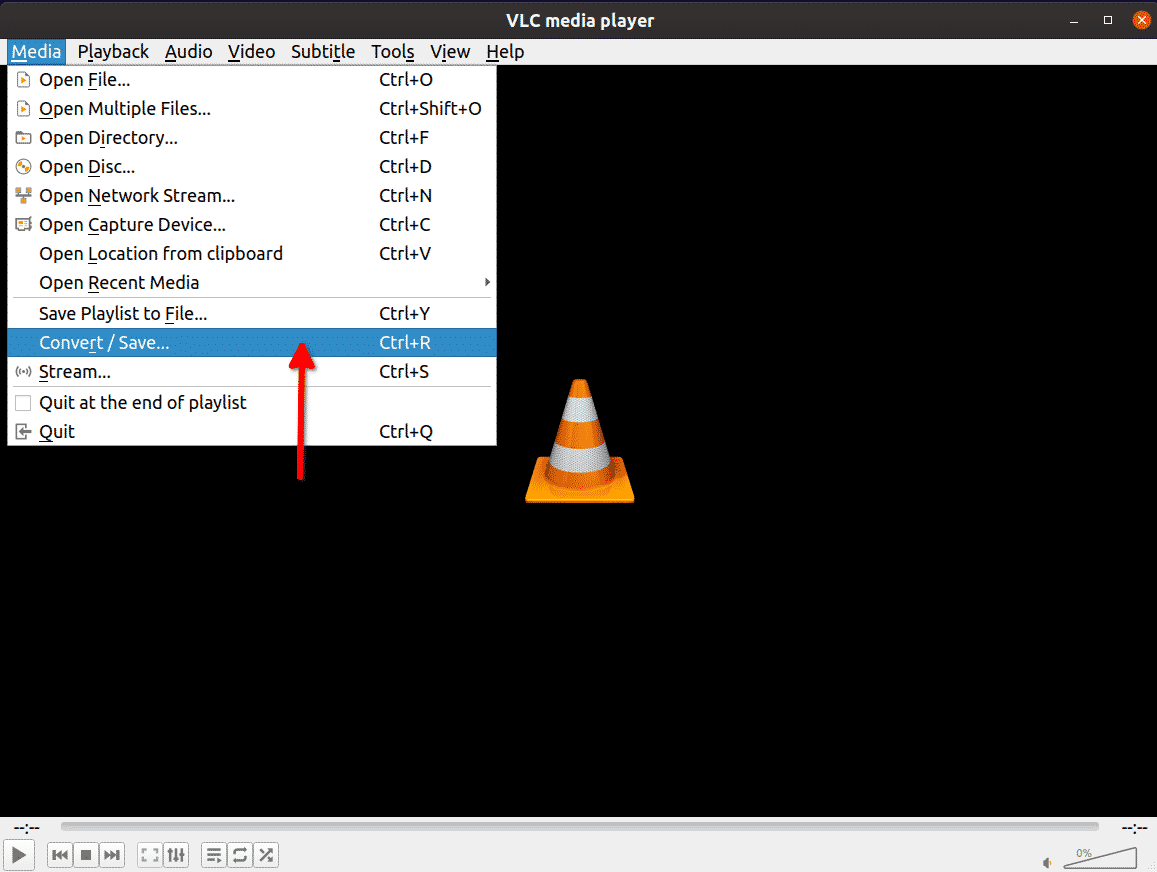
Task: Click the Play button
Action: (x=18, y=855)
